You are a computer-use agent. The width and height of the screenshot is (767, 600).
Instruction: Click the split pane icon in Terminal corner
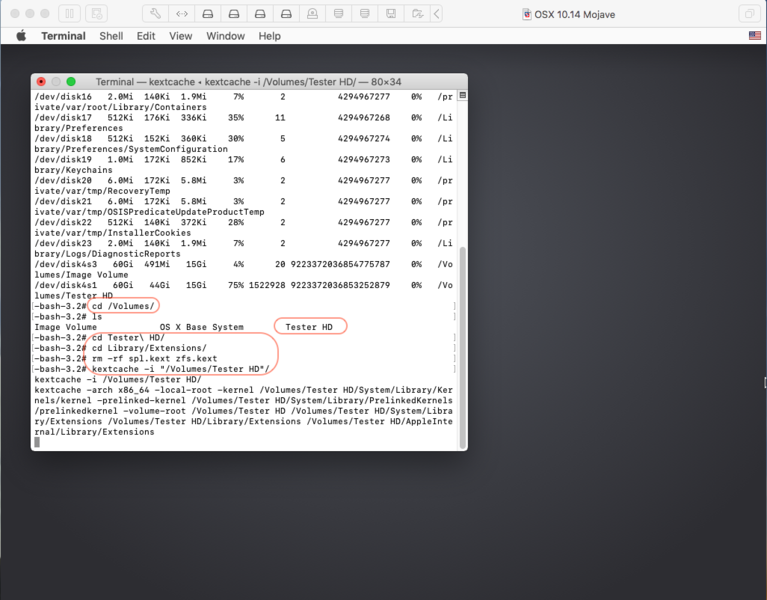click(462, 95)
